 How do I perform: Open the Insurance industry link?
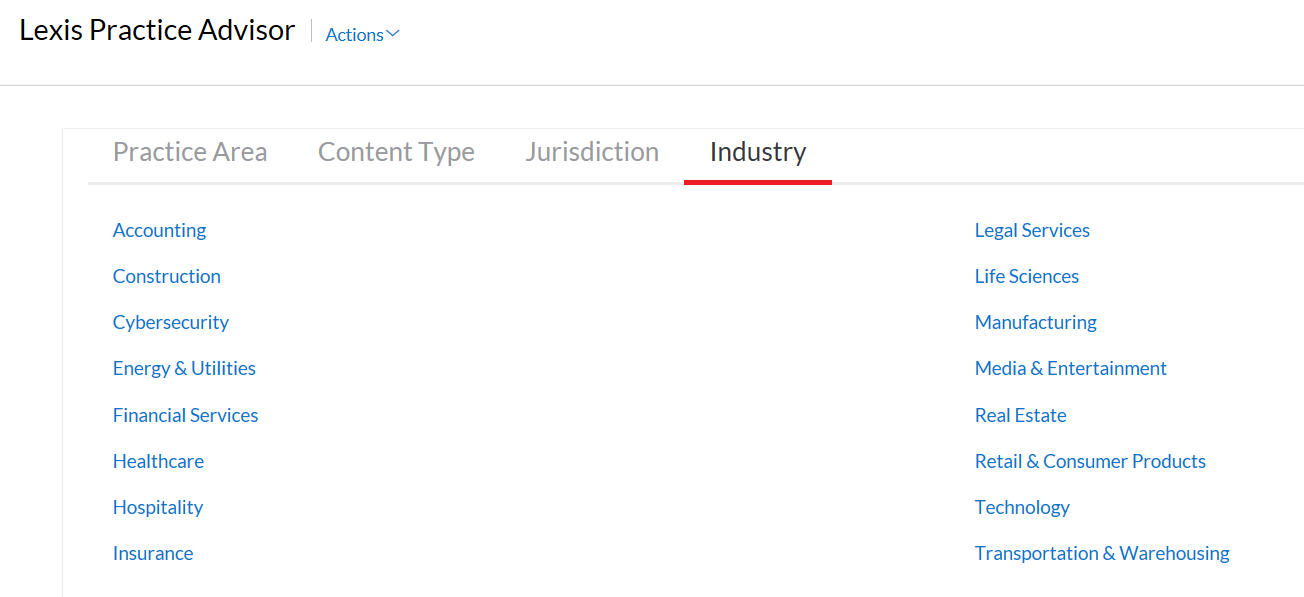tap(153, 553)
